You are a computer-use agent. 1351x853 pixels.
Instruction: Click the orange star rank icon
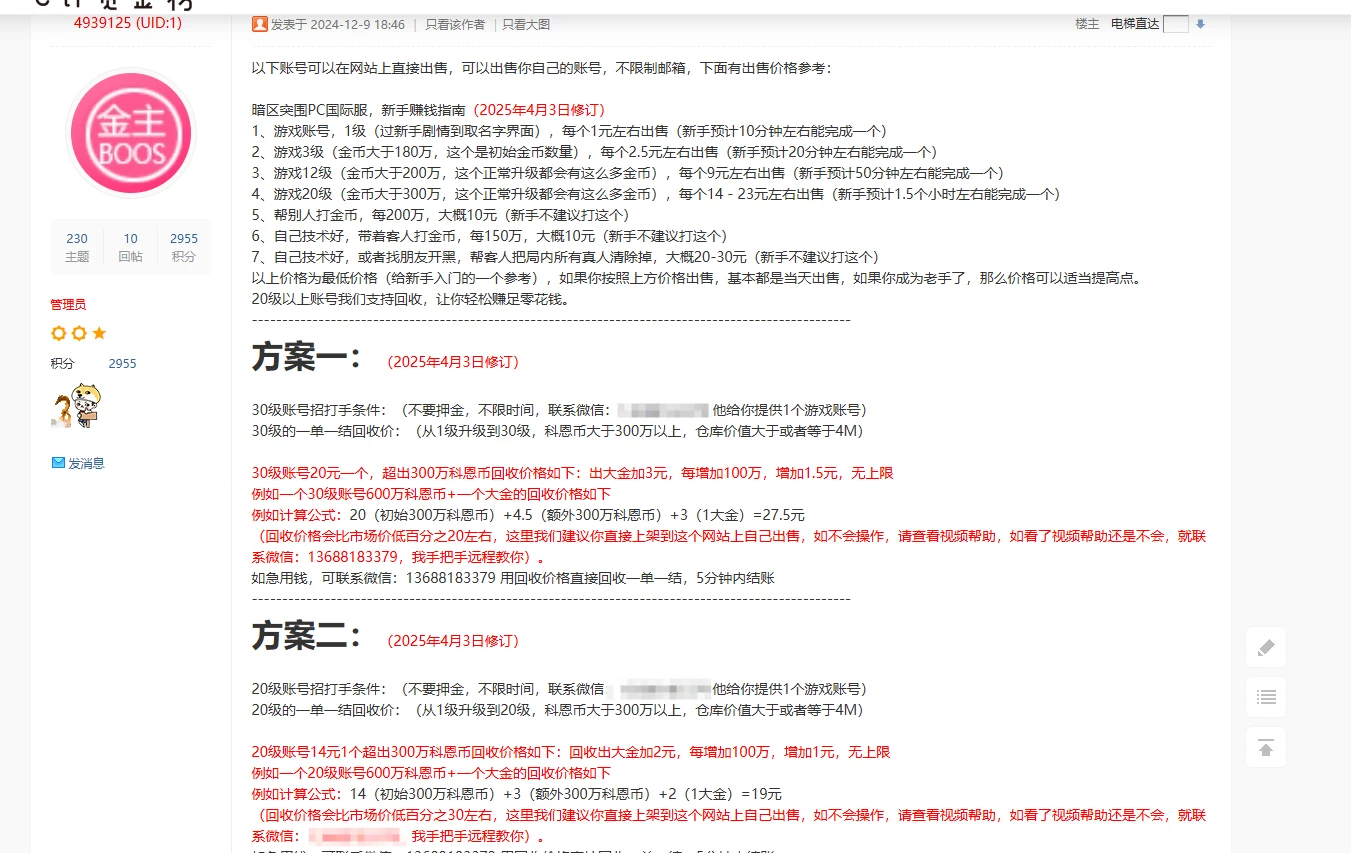click(98, 333)
